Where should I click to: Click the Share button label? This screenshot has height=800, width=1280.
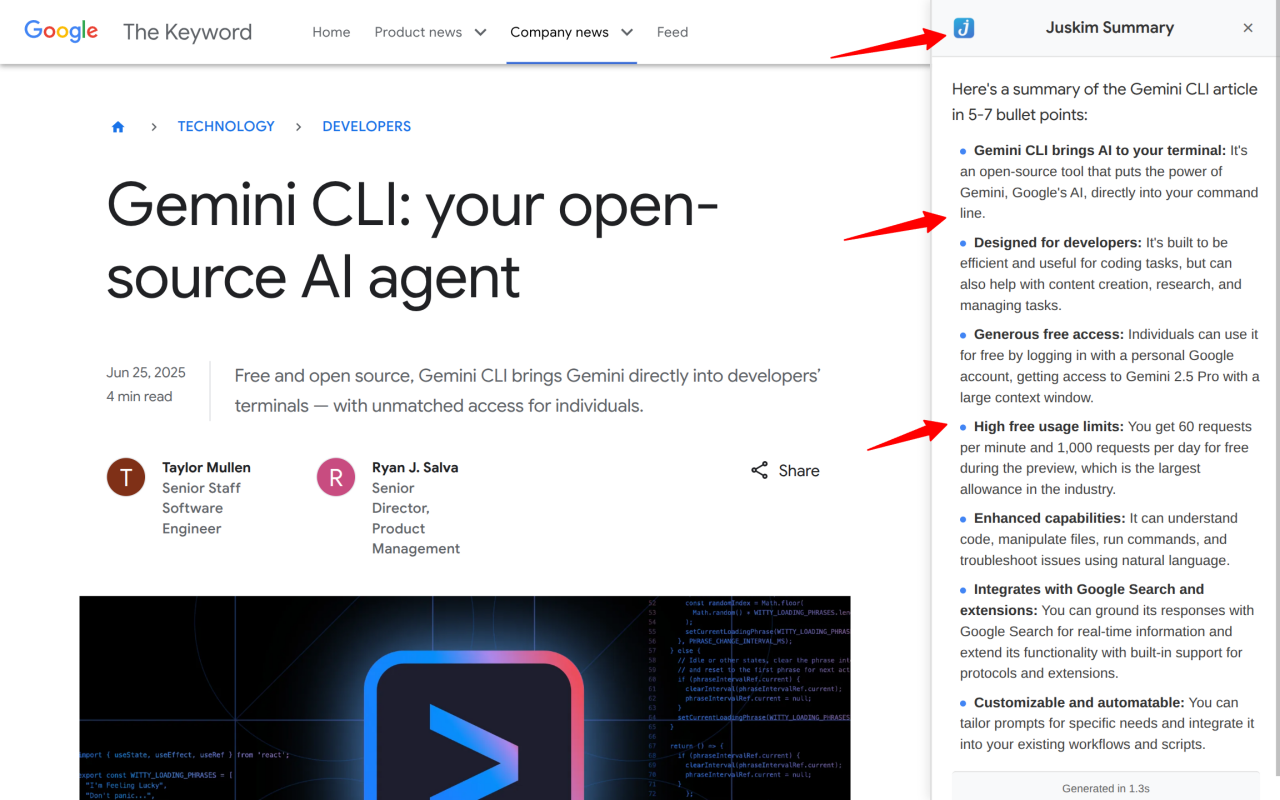[799, 470]
